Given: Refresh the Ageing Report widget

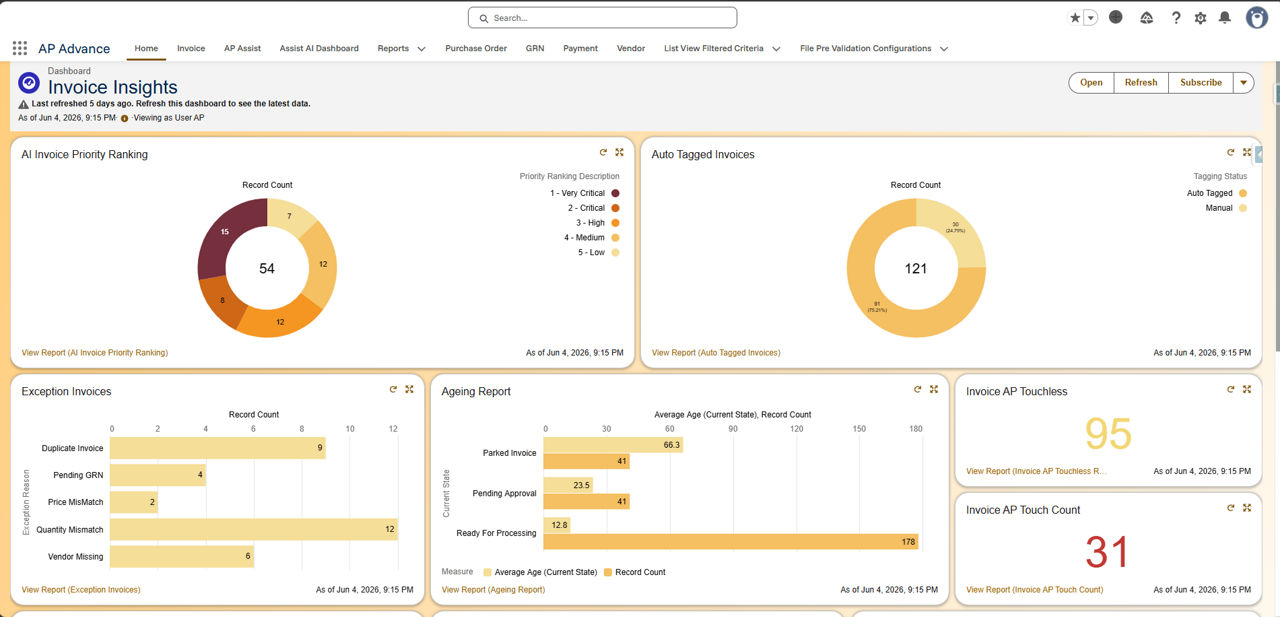Looking at the screenshot, I should [x=917, y=389].
